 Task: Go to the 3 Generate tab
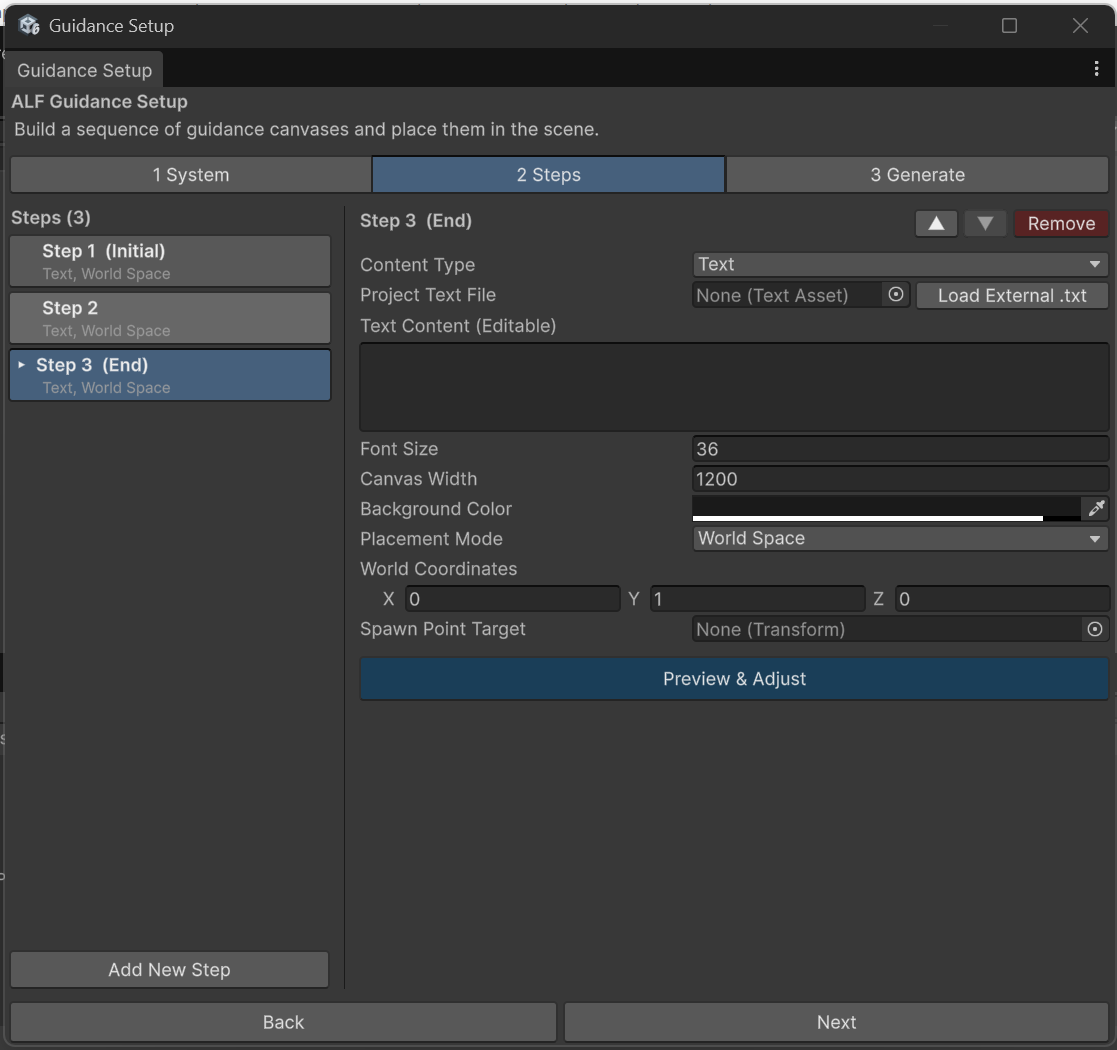[918, 175]
